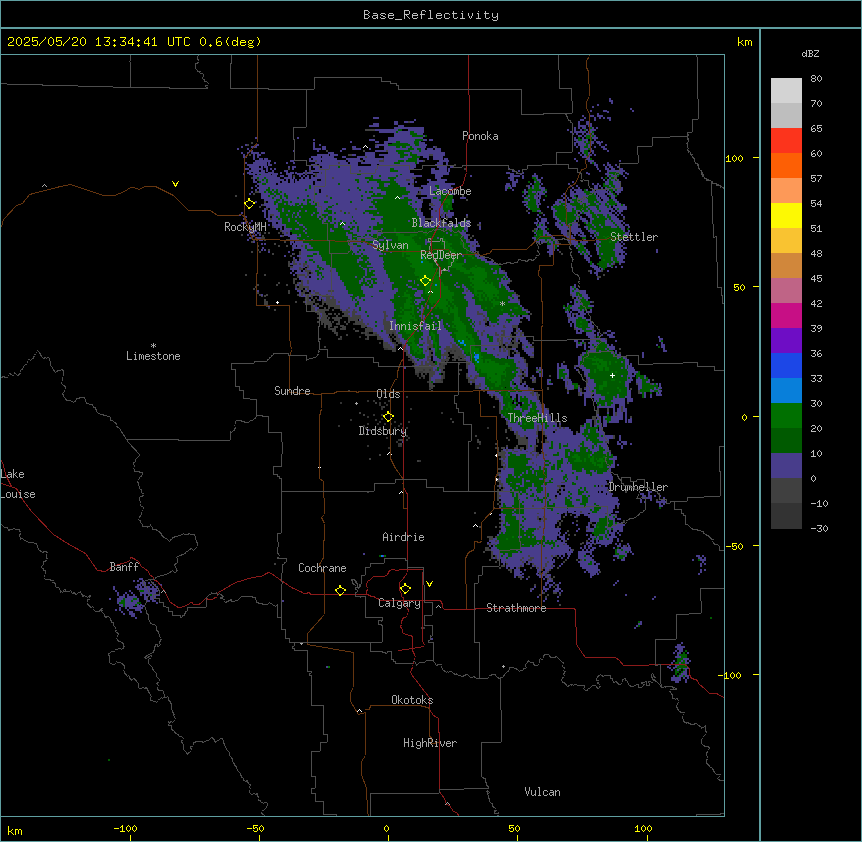The image size is (862, 842).
Task: Click the -100 tick on the vertical axis
Action: [x=731, y=675]
